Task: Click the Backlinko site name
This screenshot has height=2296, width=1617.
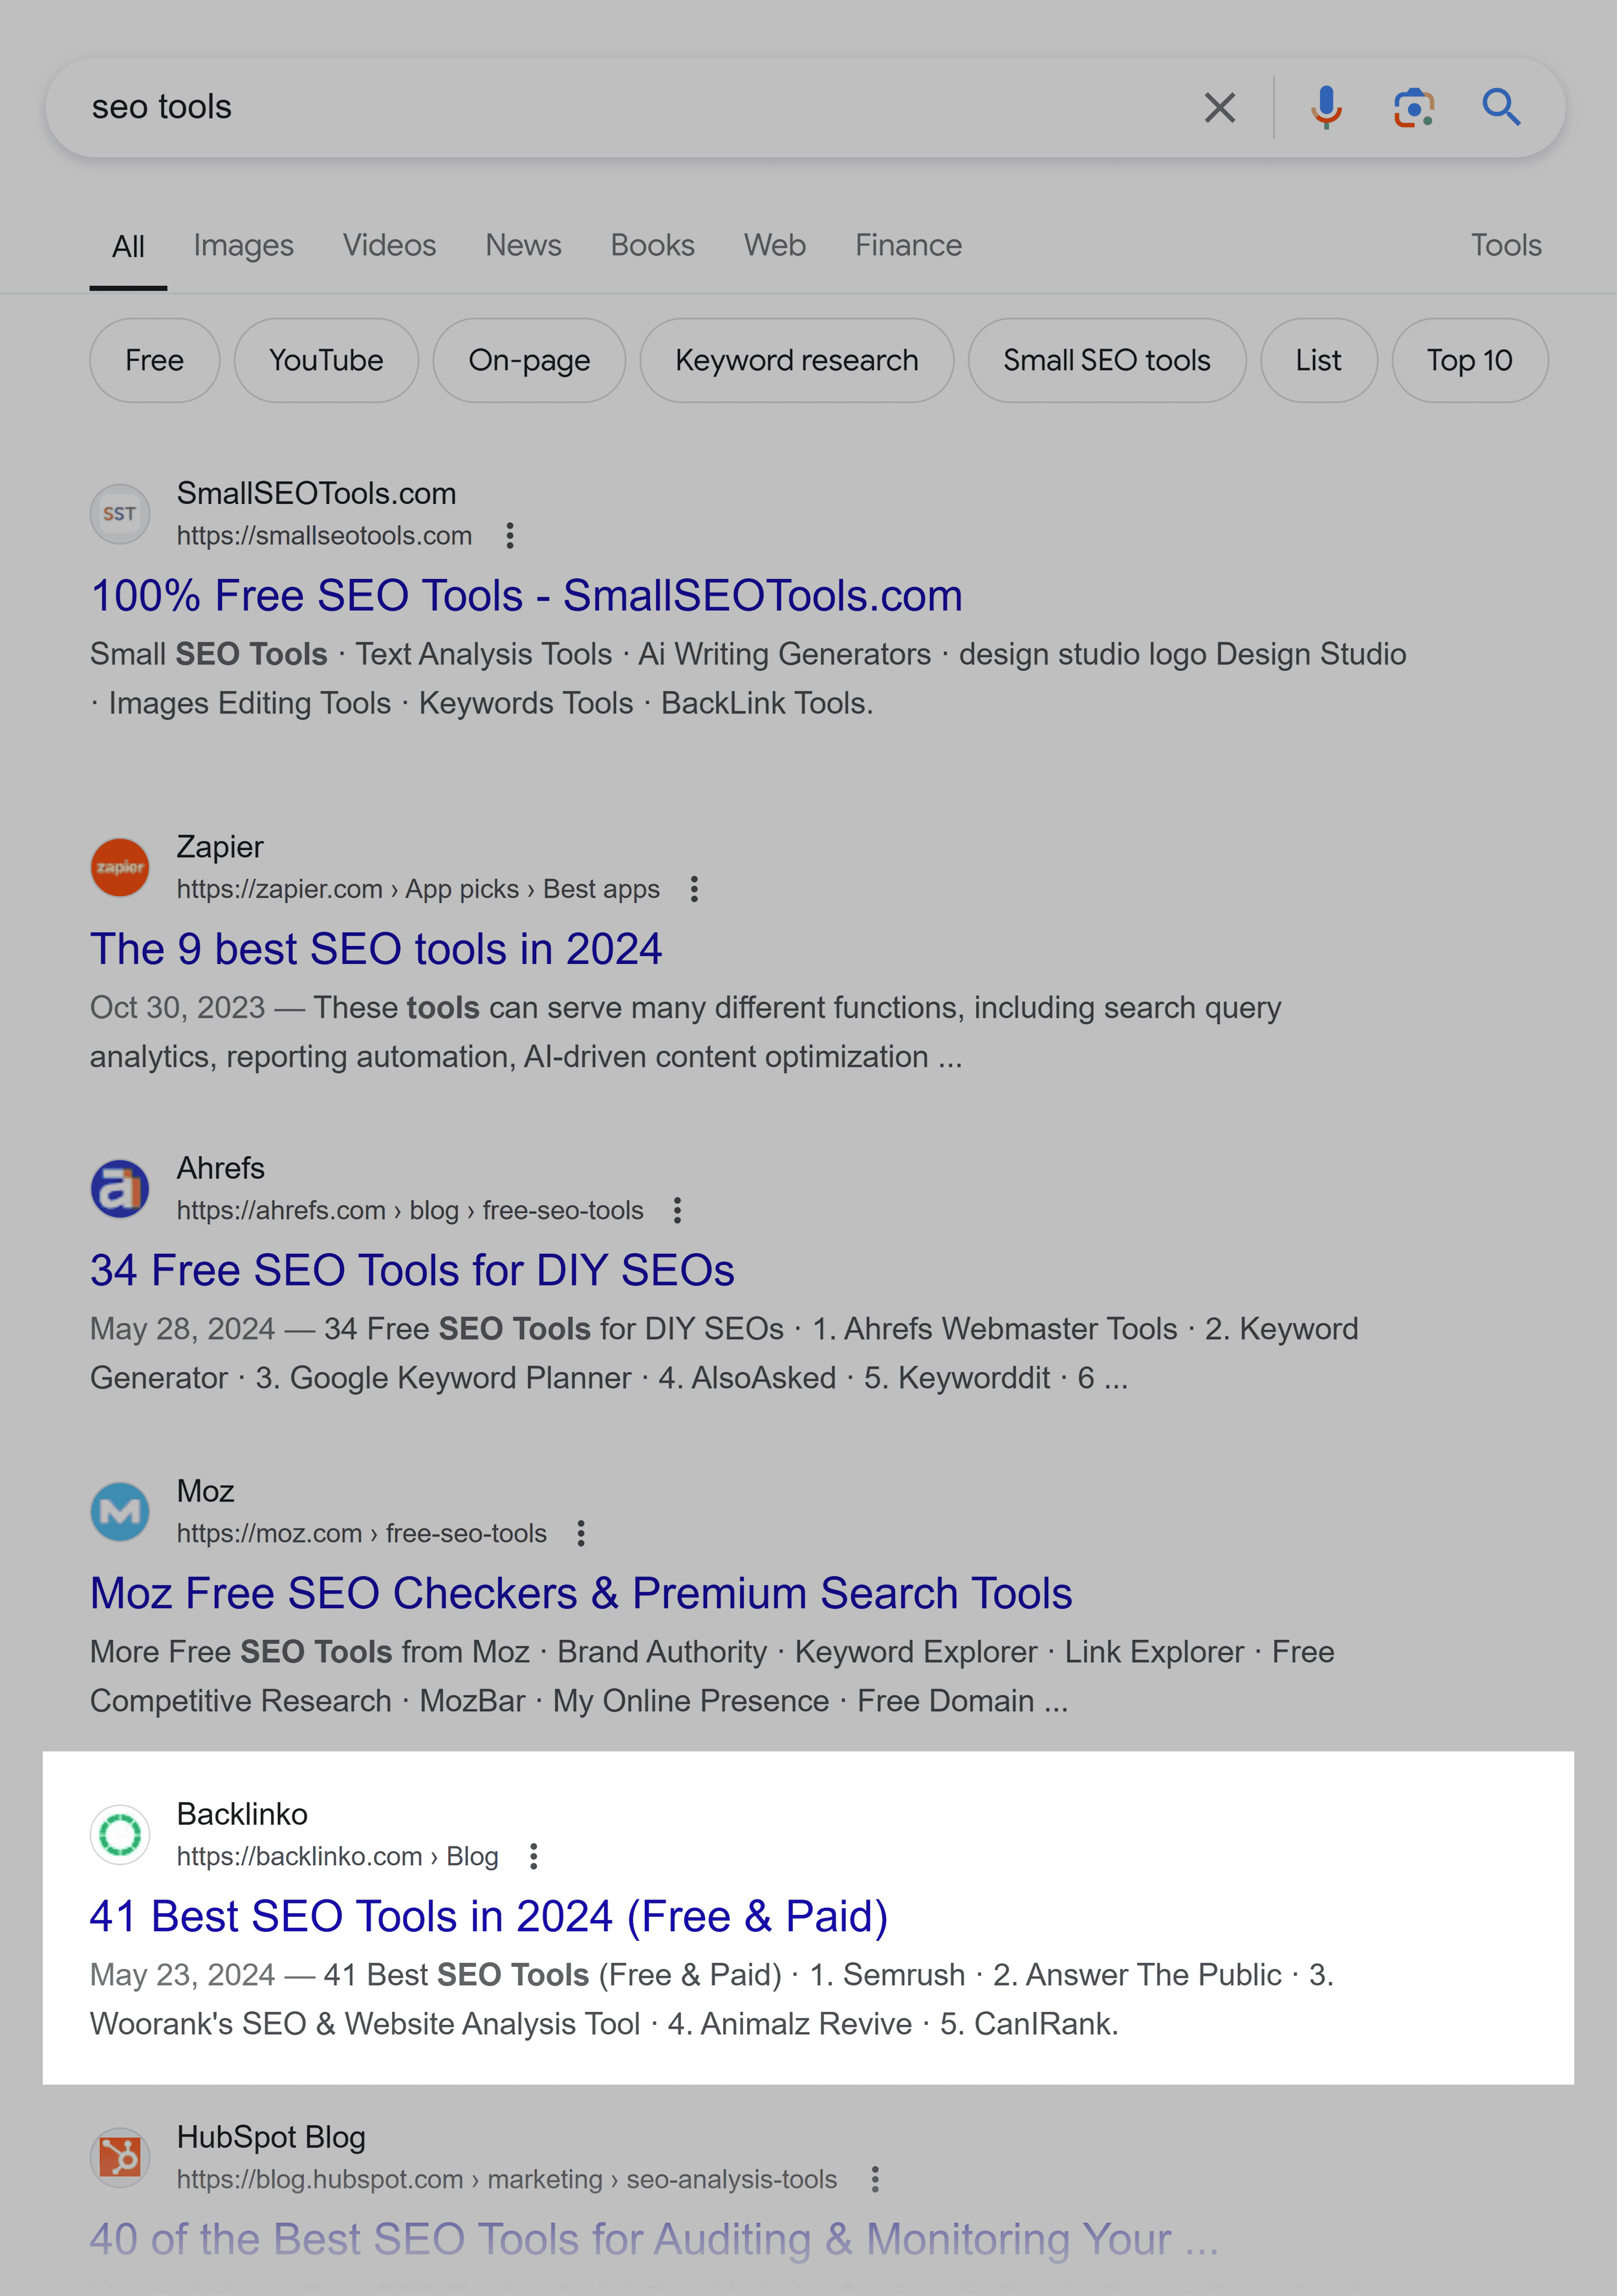Action: tap(242, 1814)
